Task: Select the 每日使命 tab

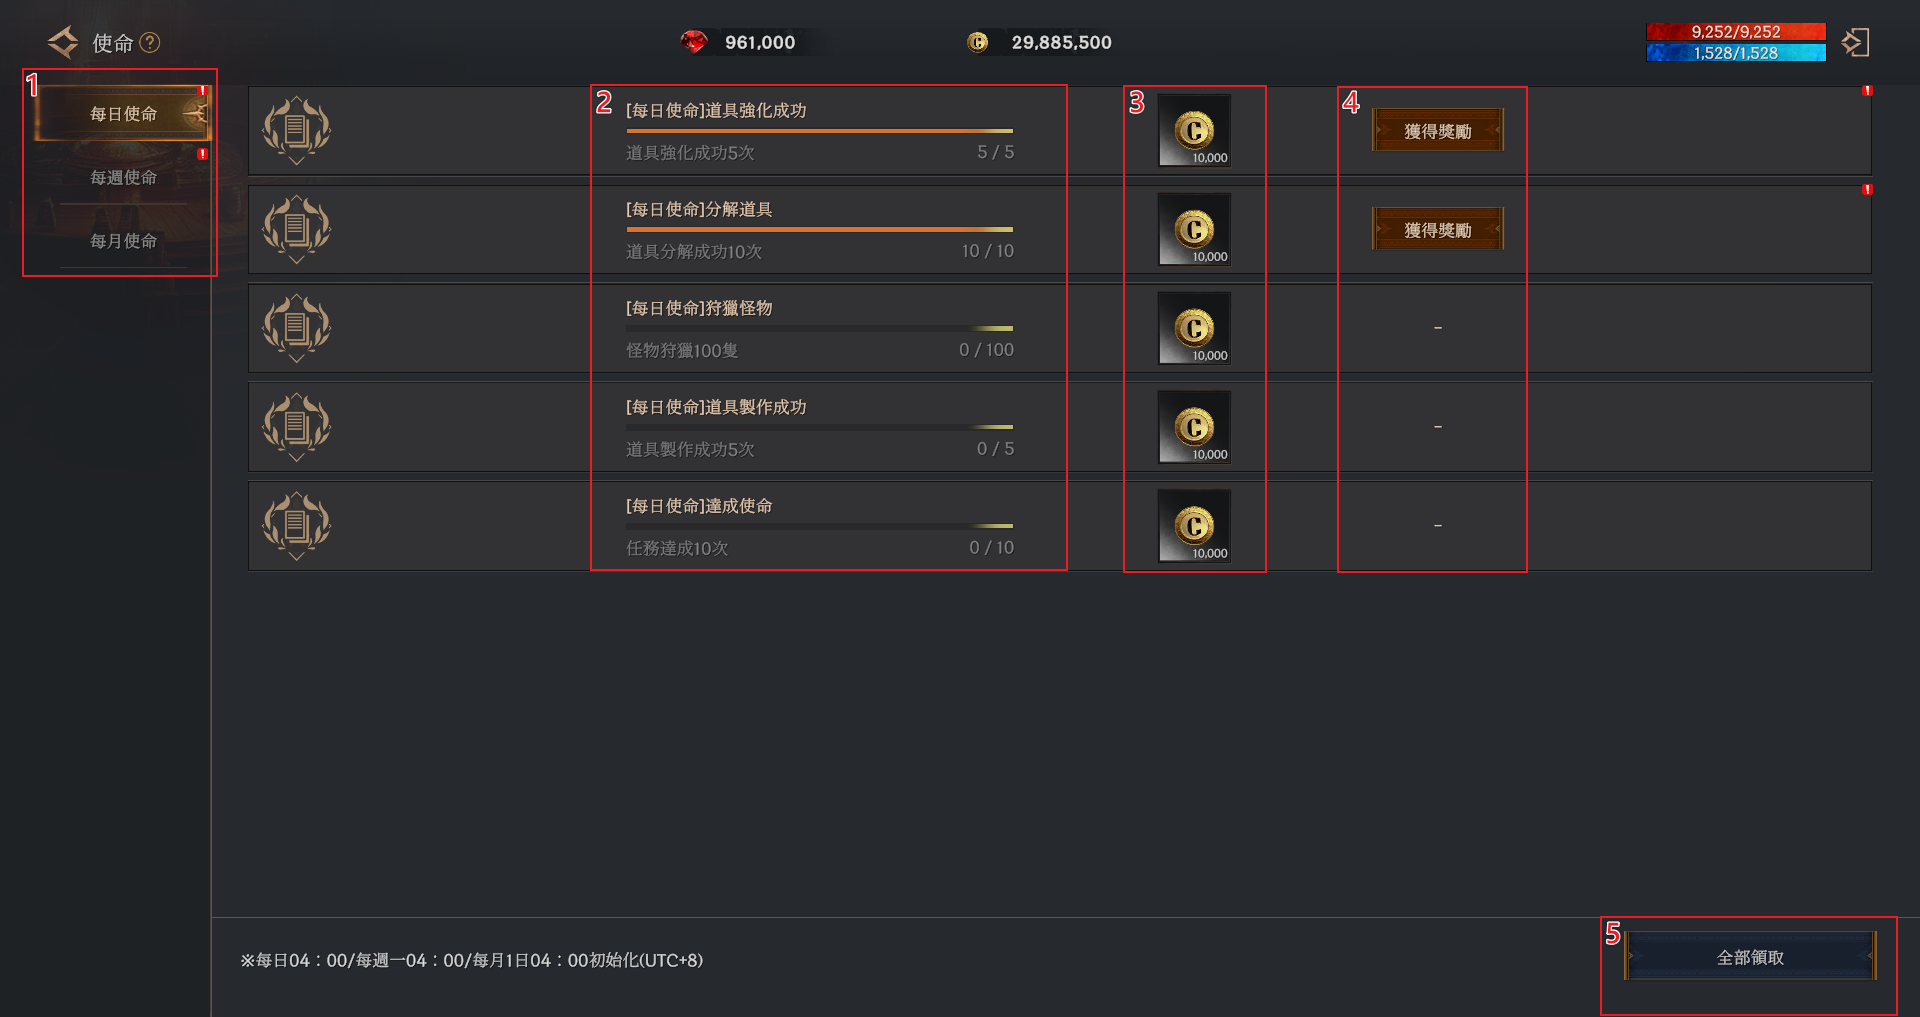Action: 123,114
